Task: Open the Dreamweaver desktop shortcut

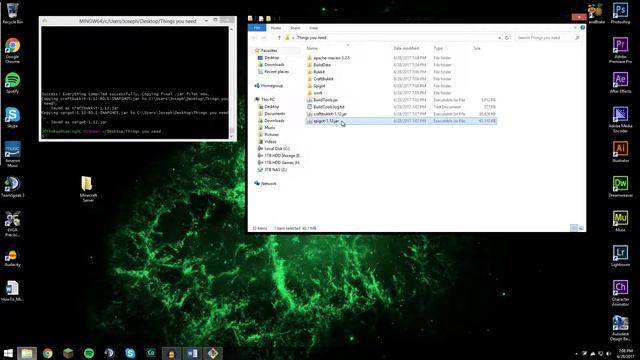Action: click(x=620, y=187)
